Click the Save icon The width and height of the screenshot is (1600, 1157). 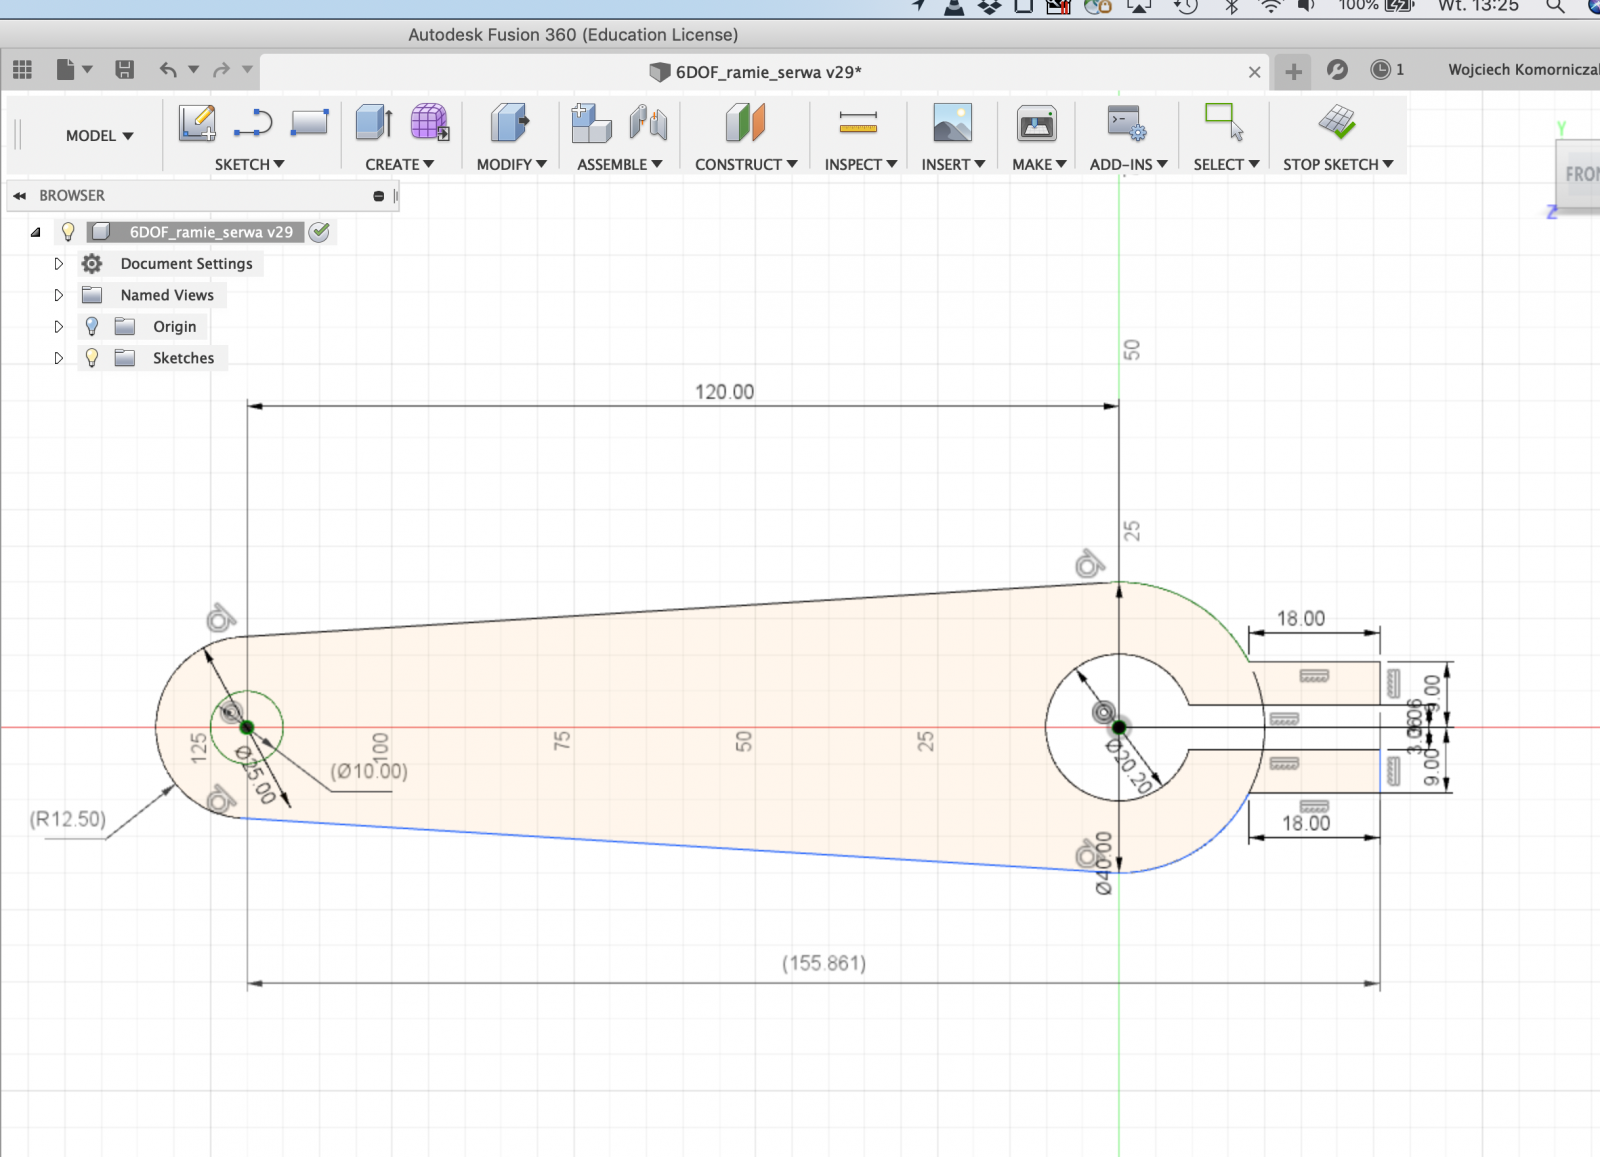click(x=125, y=69)
